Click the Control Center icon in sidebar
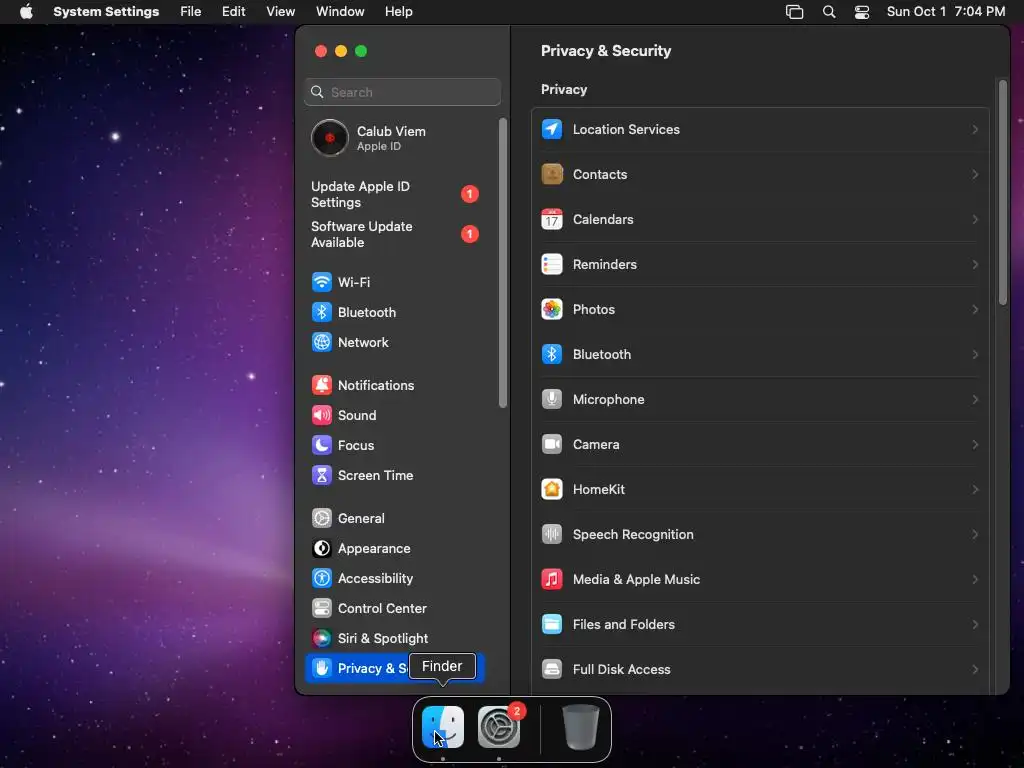 click(321, 609)
